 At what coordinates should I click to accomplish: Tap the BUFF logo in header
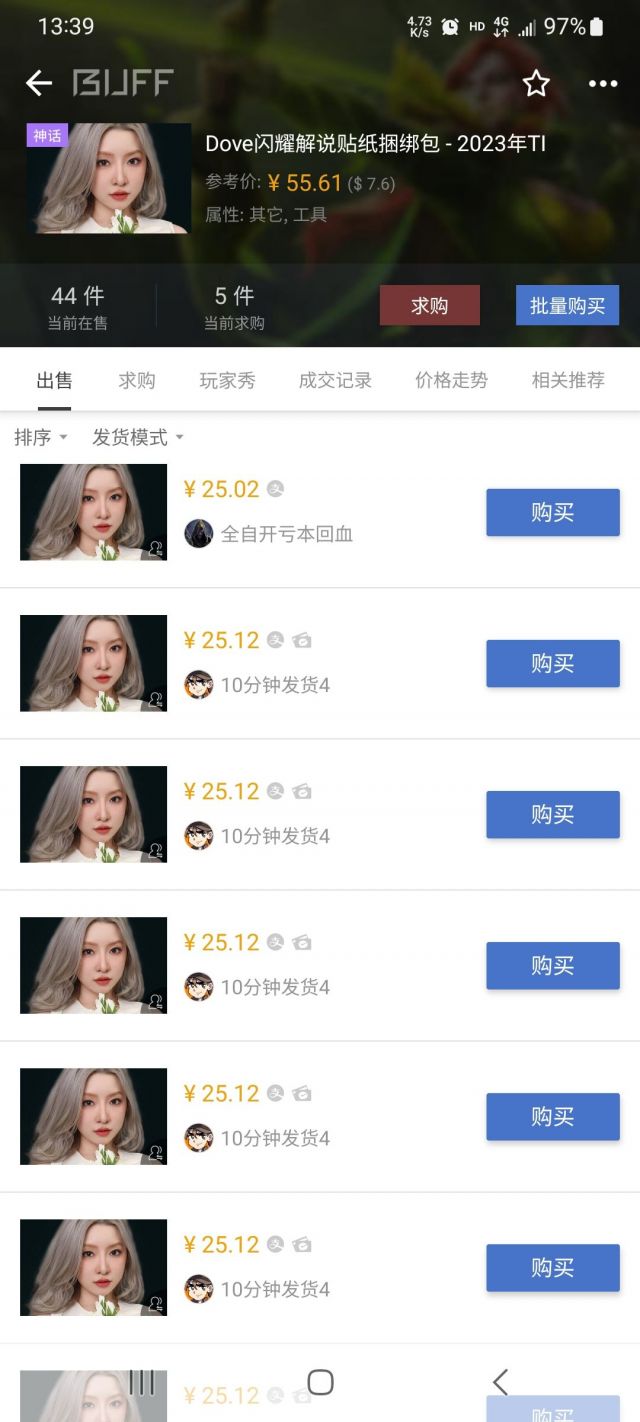(123, 83)
